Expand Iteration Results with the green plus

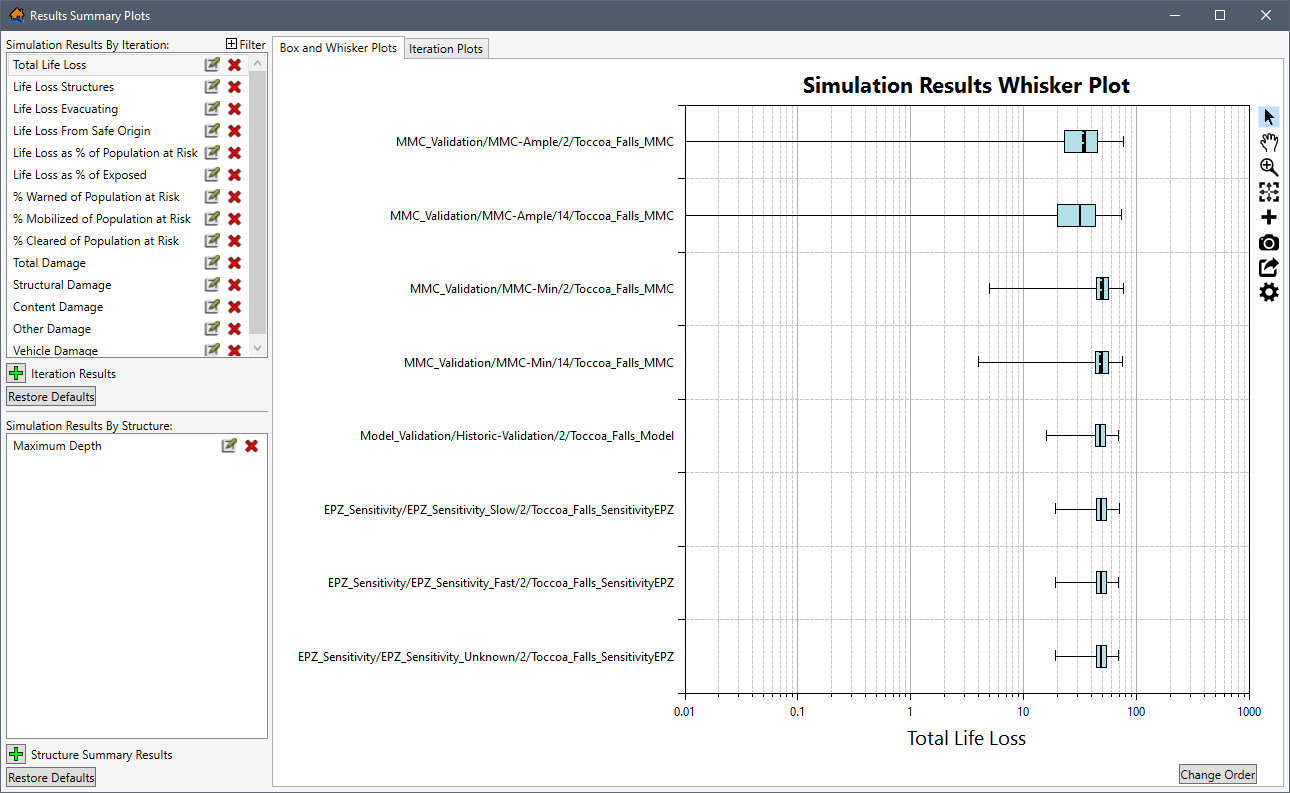pos(15,373)
